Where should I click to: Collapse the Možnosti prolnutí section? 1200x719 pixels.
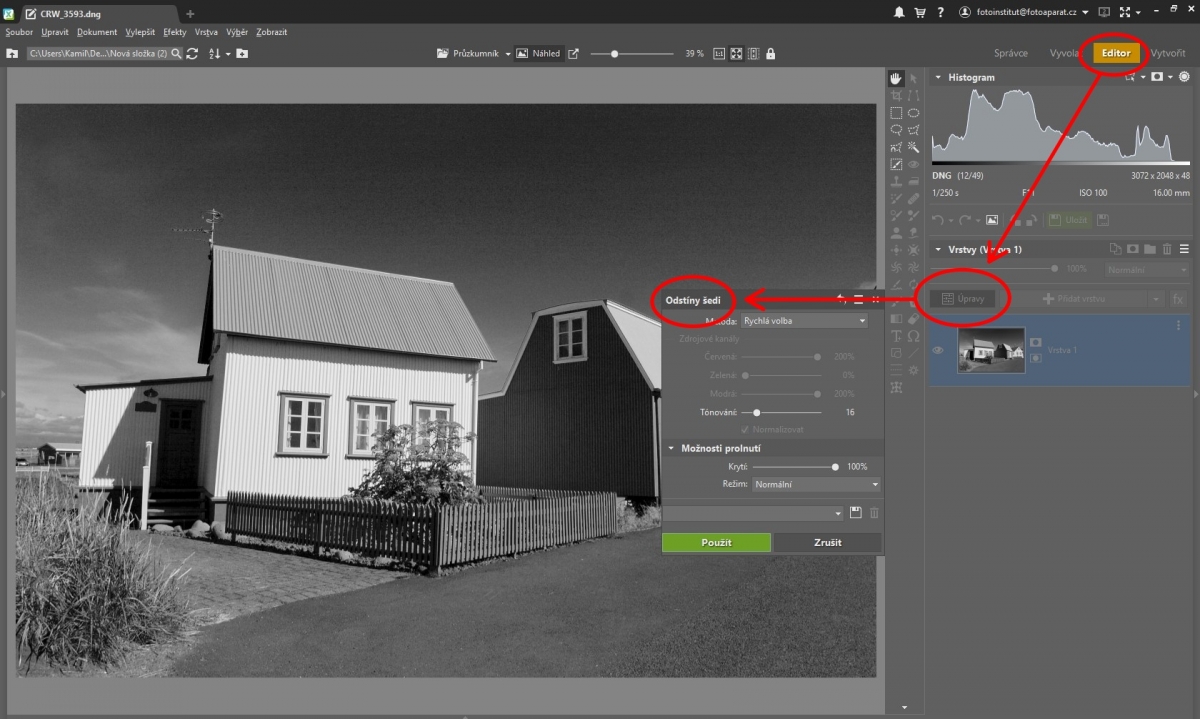click(672, 448)
